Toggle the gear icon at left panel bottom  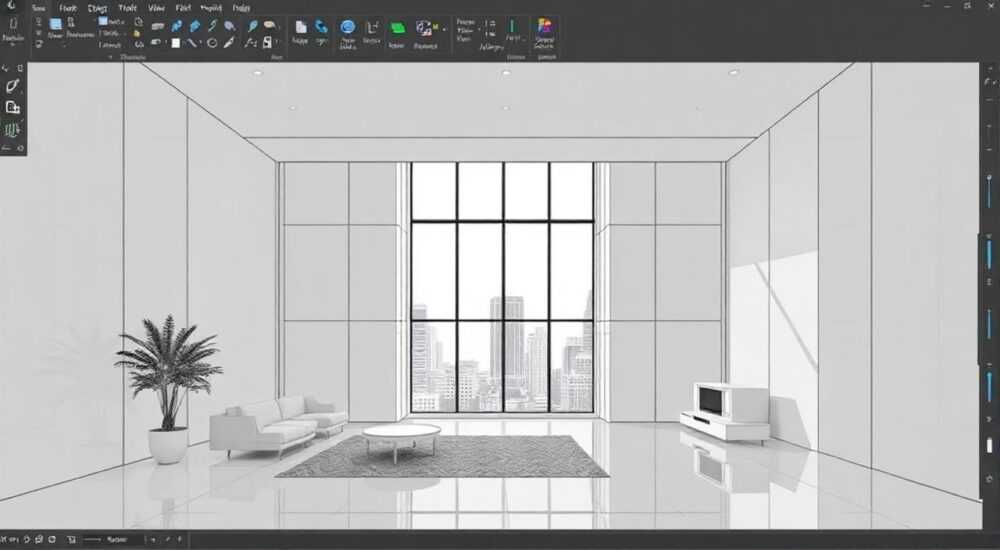[20, 148]
